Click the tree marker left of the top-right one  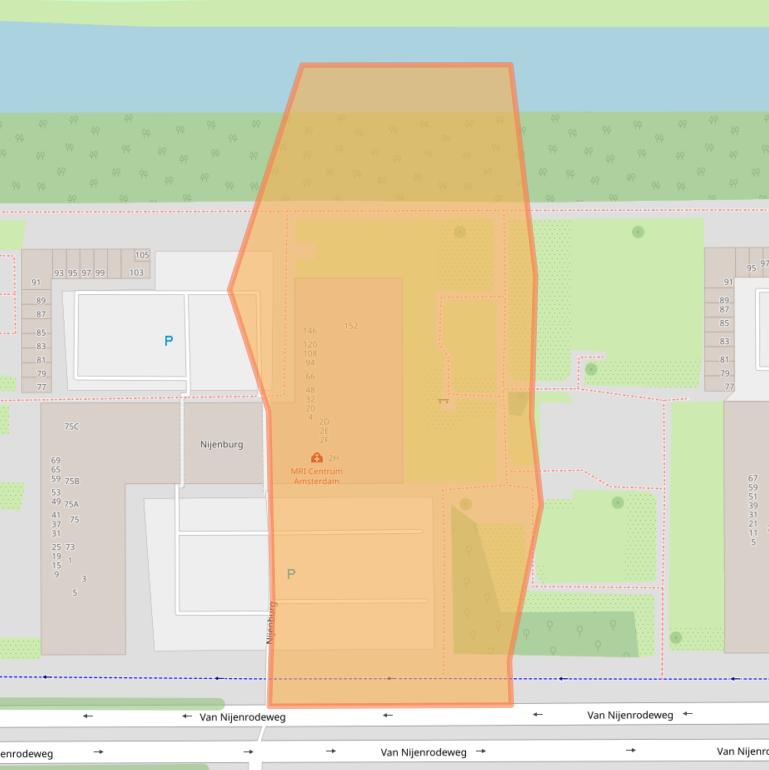(460, 232)
